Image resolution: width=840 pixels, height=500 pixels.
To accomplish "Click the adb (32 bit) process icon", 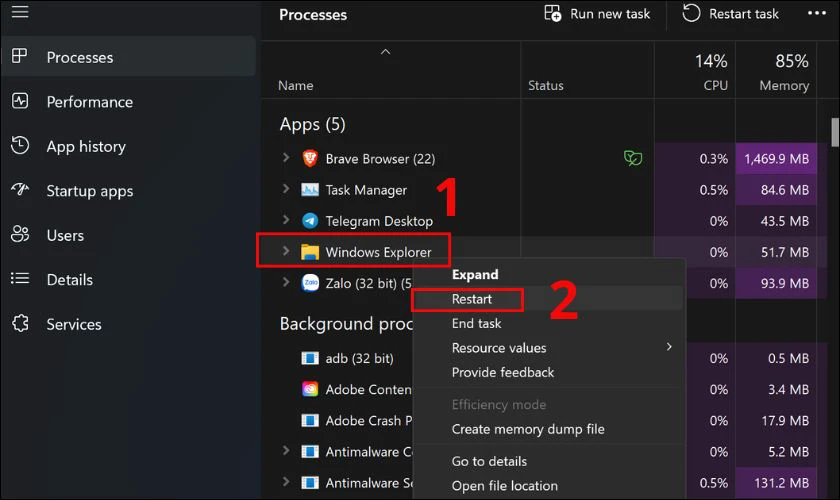I will click(x=310, y=358).
